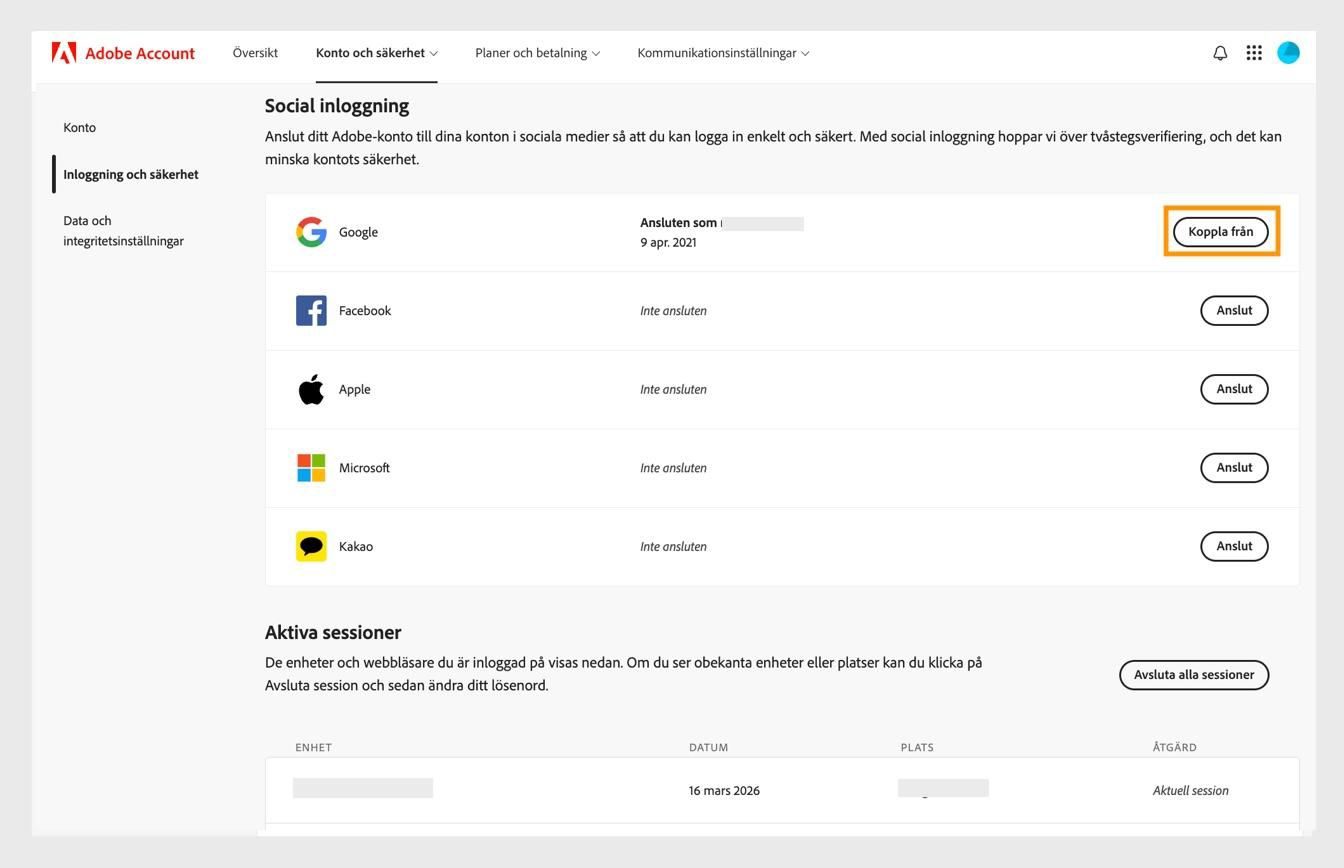Click the Microsoft icon
Screen dimensions: 1344x868
[311, 467]
